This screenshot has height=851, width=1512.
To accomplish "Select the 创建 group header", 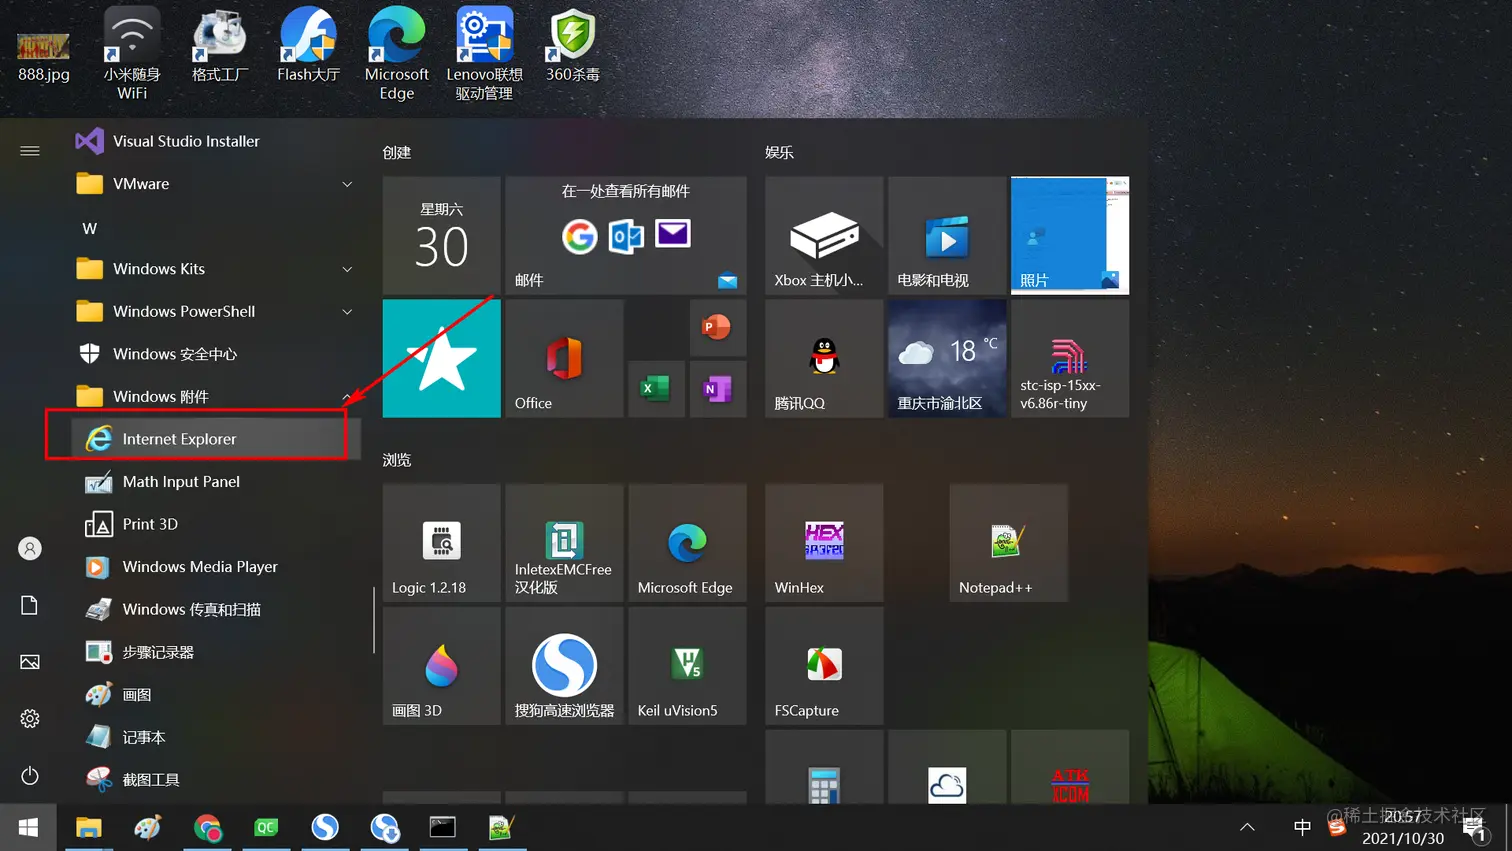I will point(397,153).
